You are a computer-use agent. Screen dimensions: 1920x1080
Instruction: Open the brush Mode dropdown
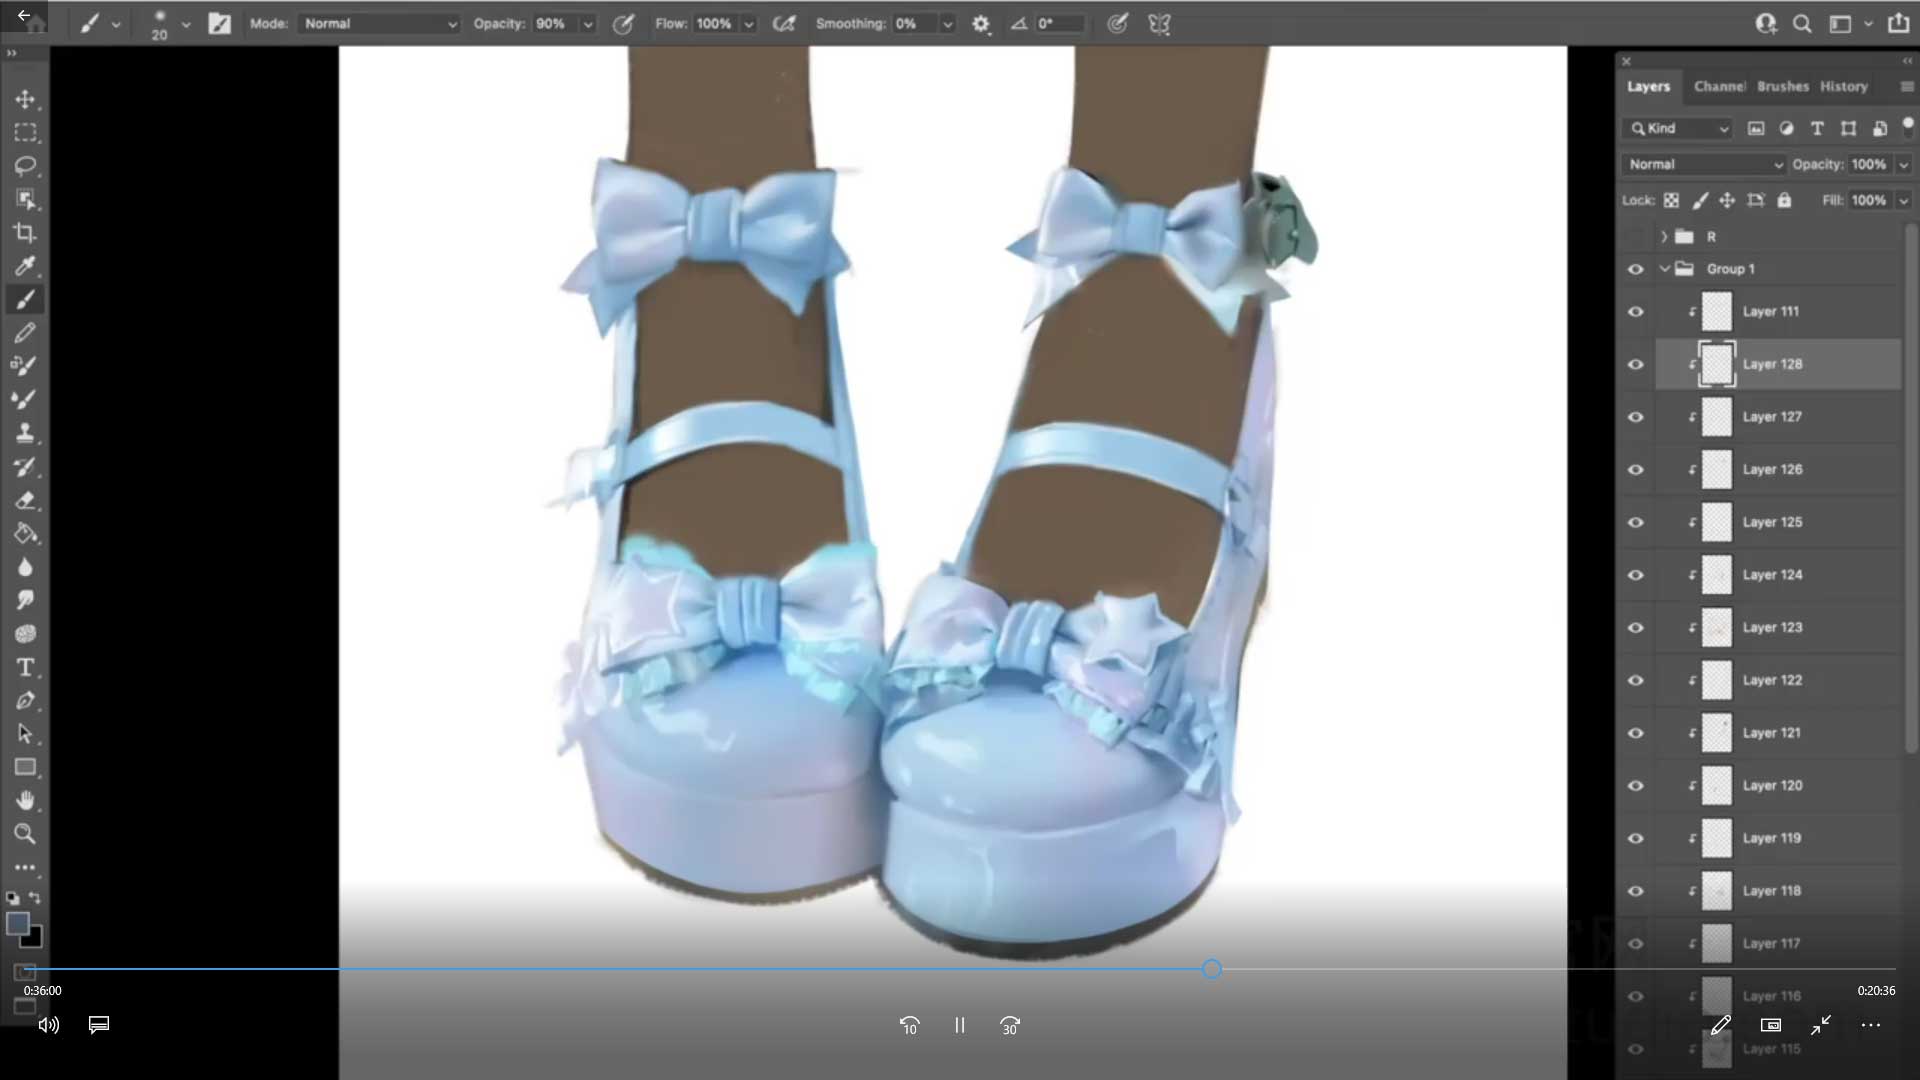point(380,24)
